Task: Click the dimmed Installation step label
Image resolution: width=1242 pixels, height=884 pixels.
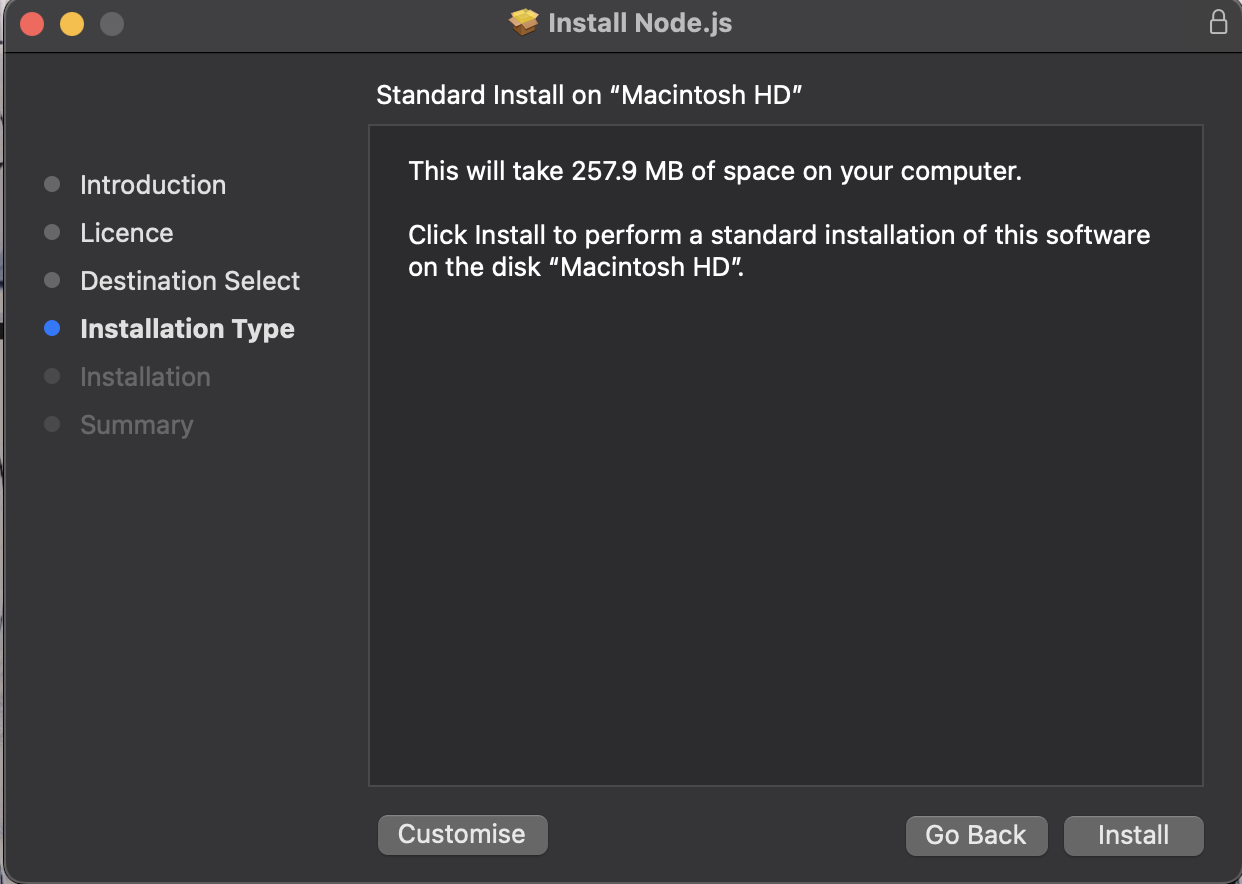Action: click(144, 376)
